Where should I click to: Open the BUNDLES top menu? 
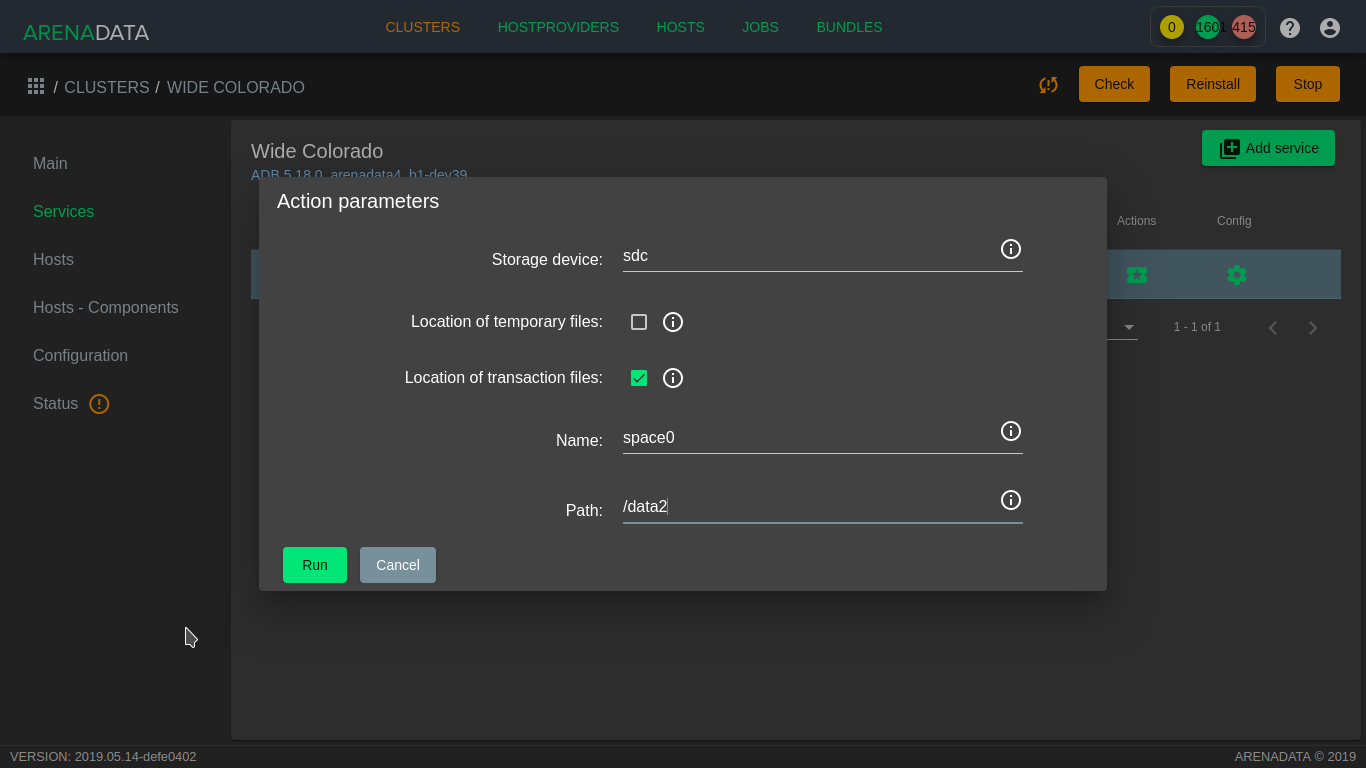point(849,27)
